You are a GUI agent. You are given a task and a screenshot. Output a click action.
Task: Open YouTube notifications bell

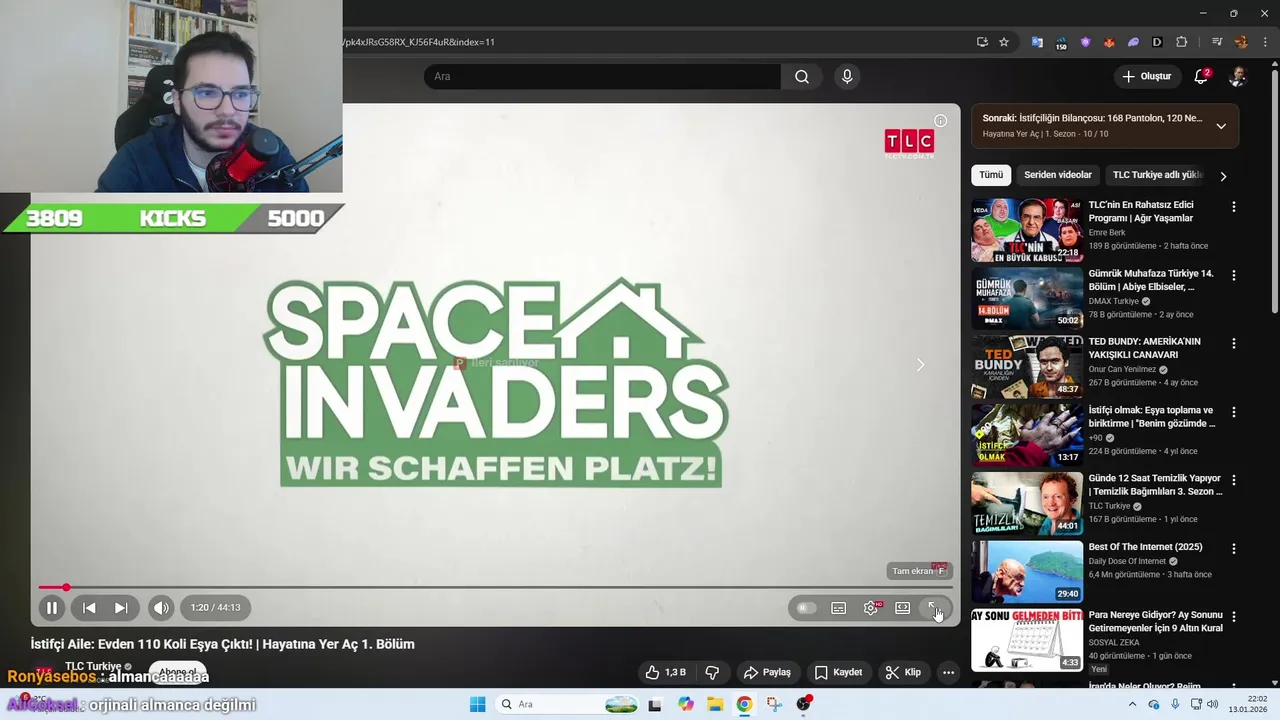[x=1202, y=77]
